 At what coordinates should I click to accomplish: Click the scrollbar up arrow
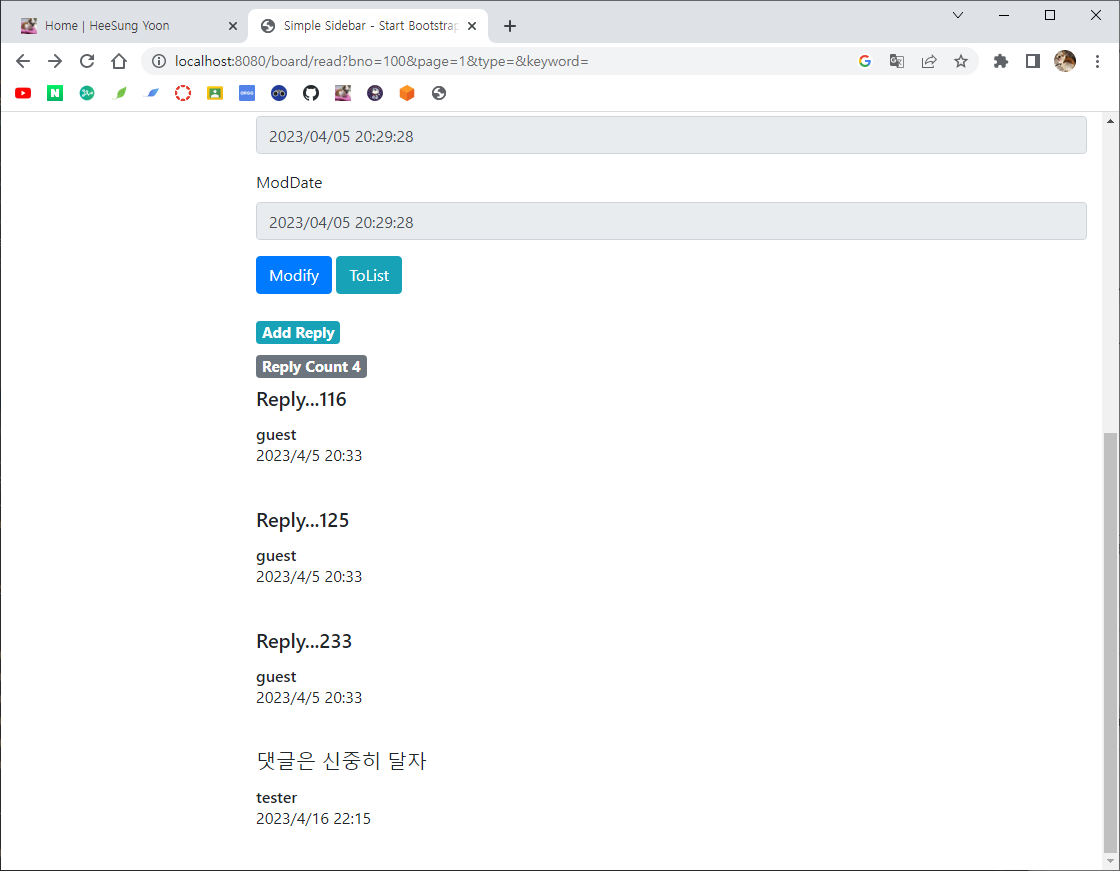coord(1110,121)
